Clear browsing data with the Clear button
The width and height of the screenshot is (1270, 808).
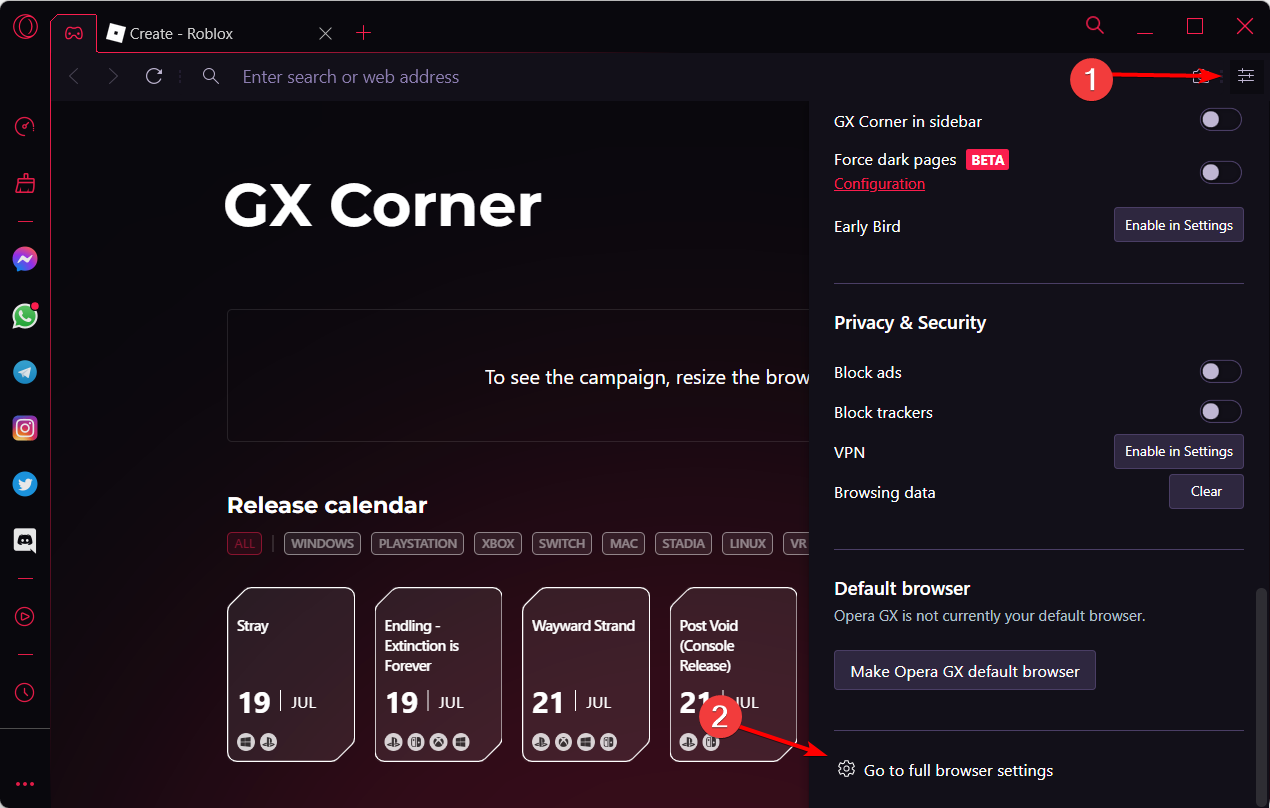1206,491
